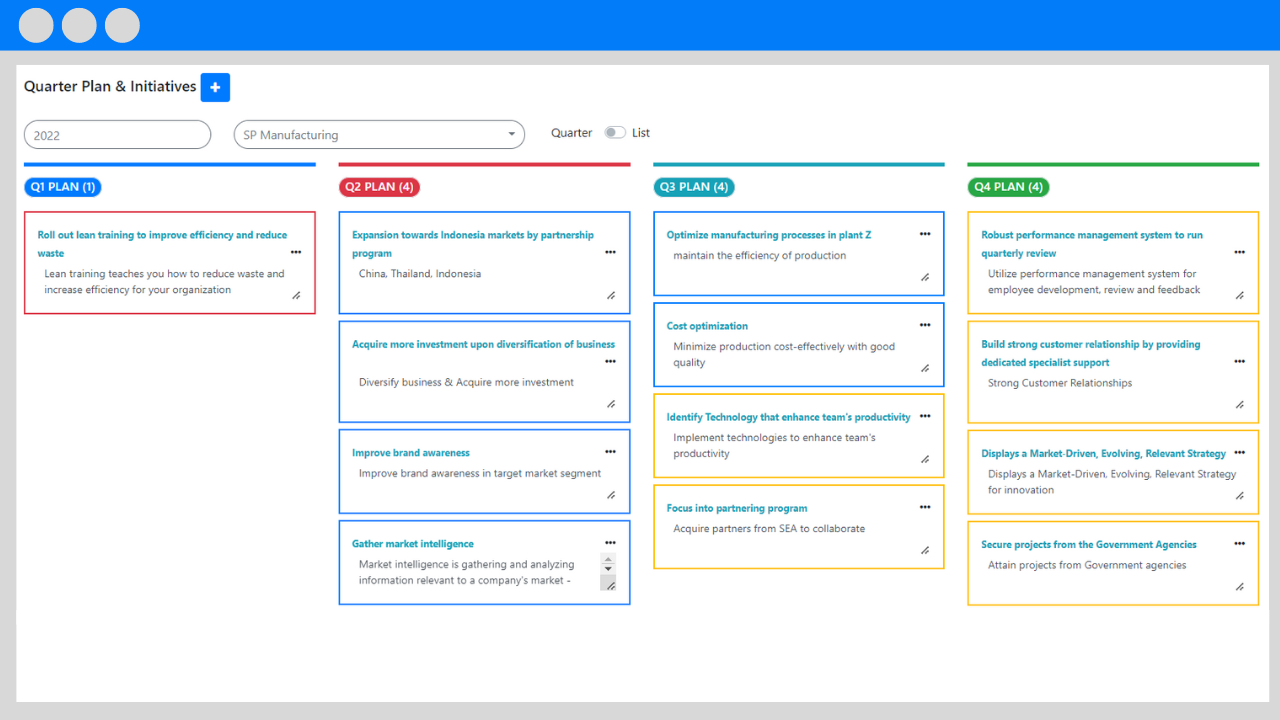Open Optimize manufacturing processes in plant Z title

(x=769, y=235)
